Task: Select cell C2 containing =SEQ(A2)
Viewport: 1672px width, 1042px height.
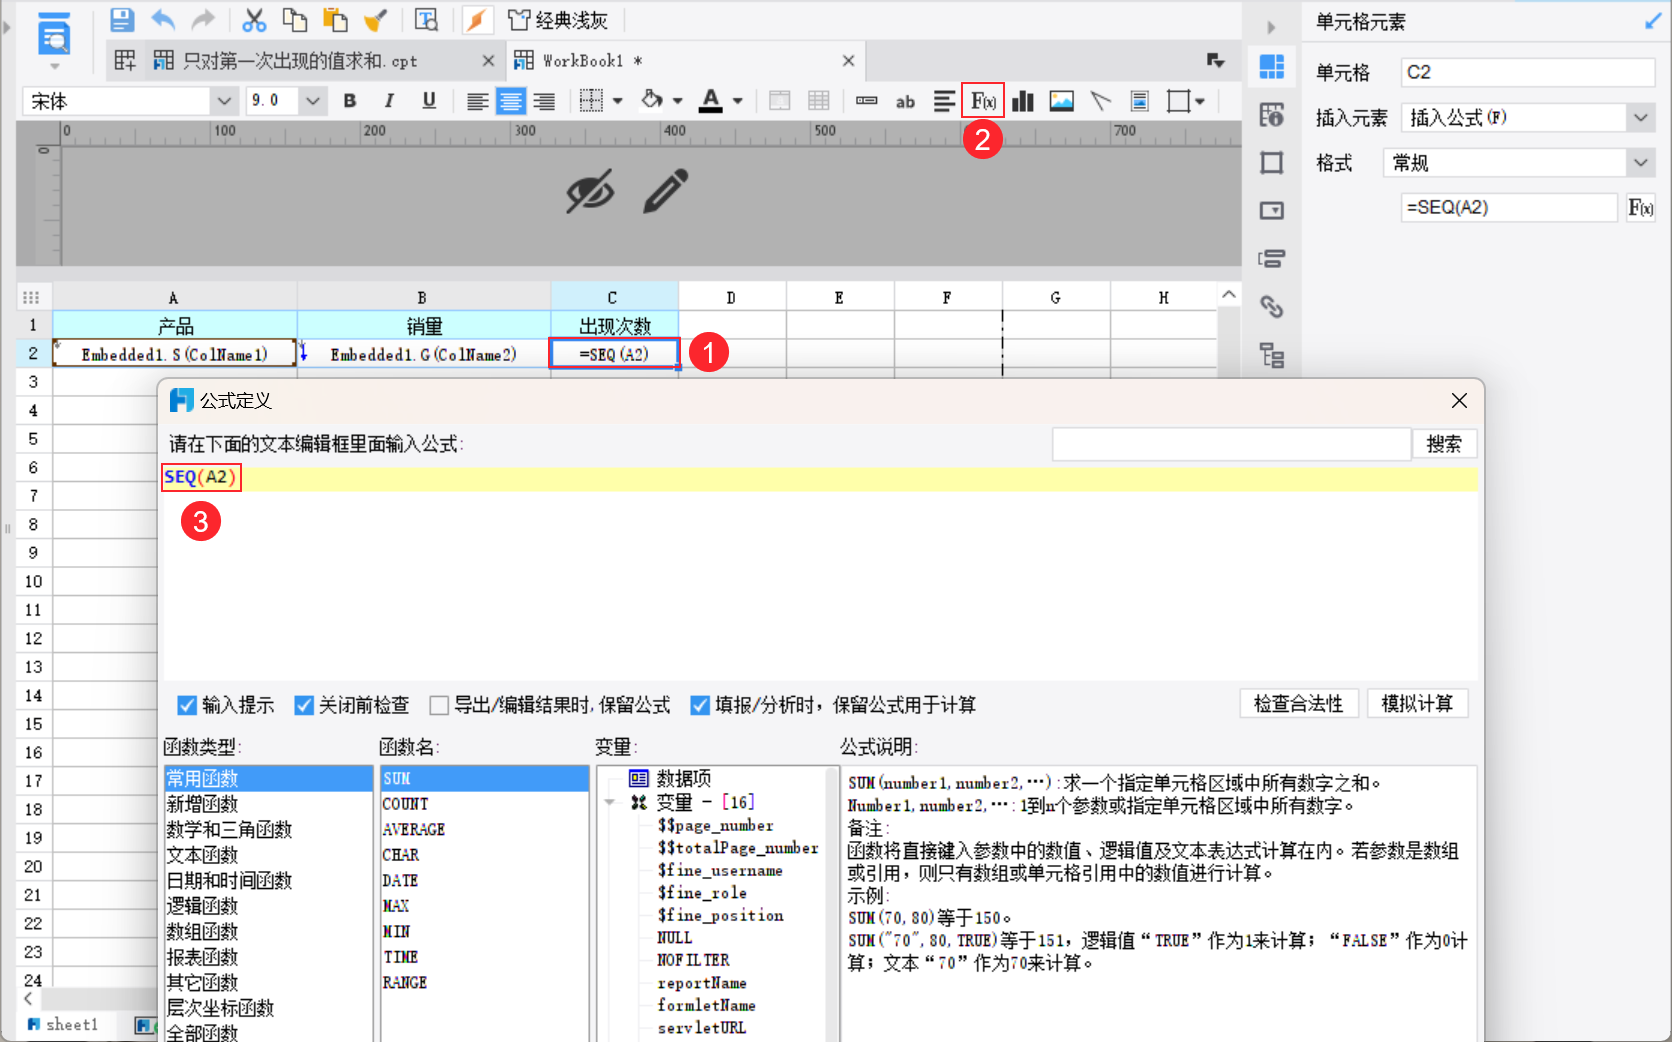Action: coord(614,354)
